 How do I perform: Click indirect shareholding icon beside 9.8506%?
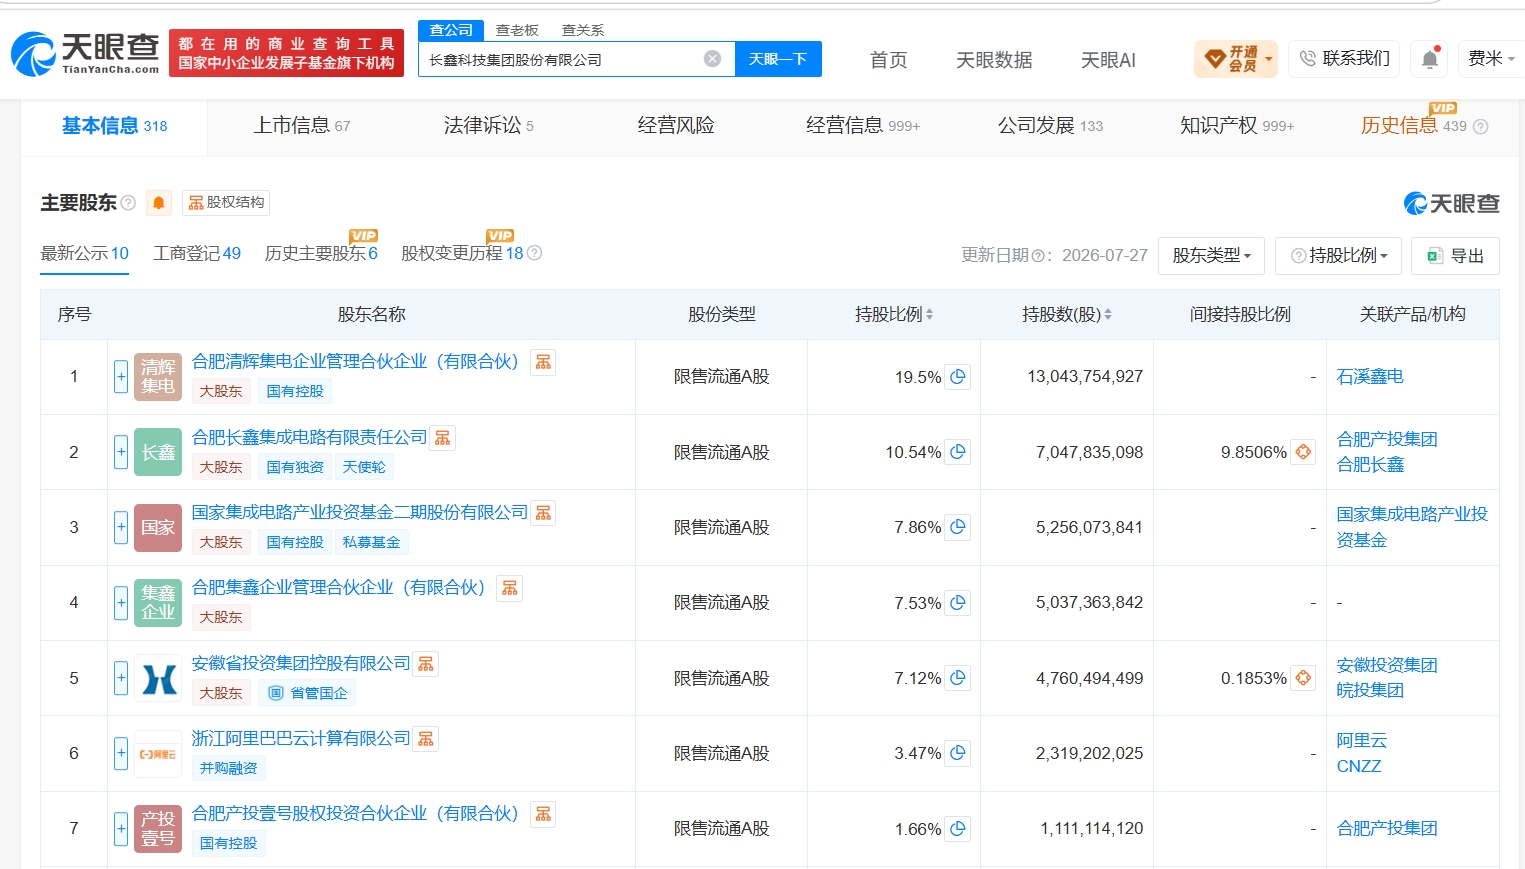1303,452
